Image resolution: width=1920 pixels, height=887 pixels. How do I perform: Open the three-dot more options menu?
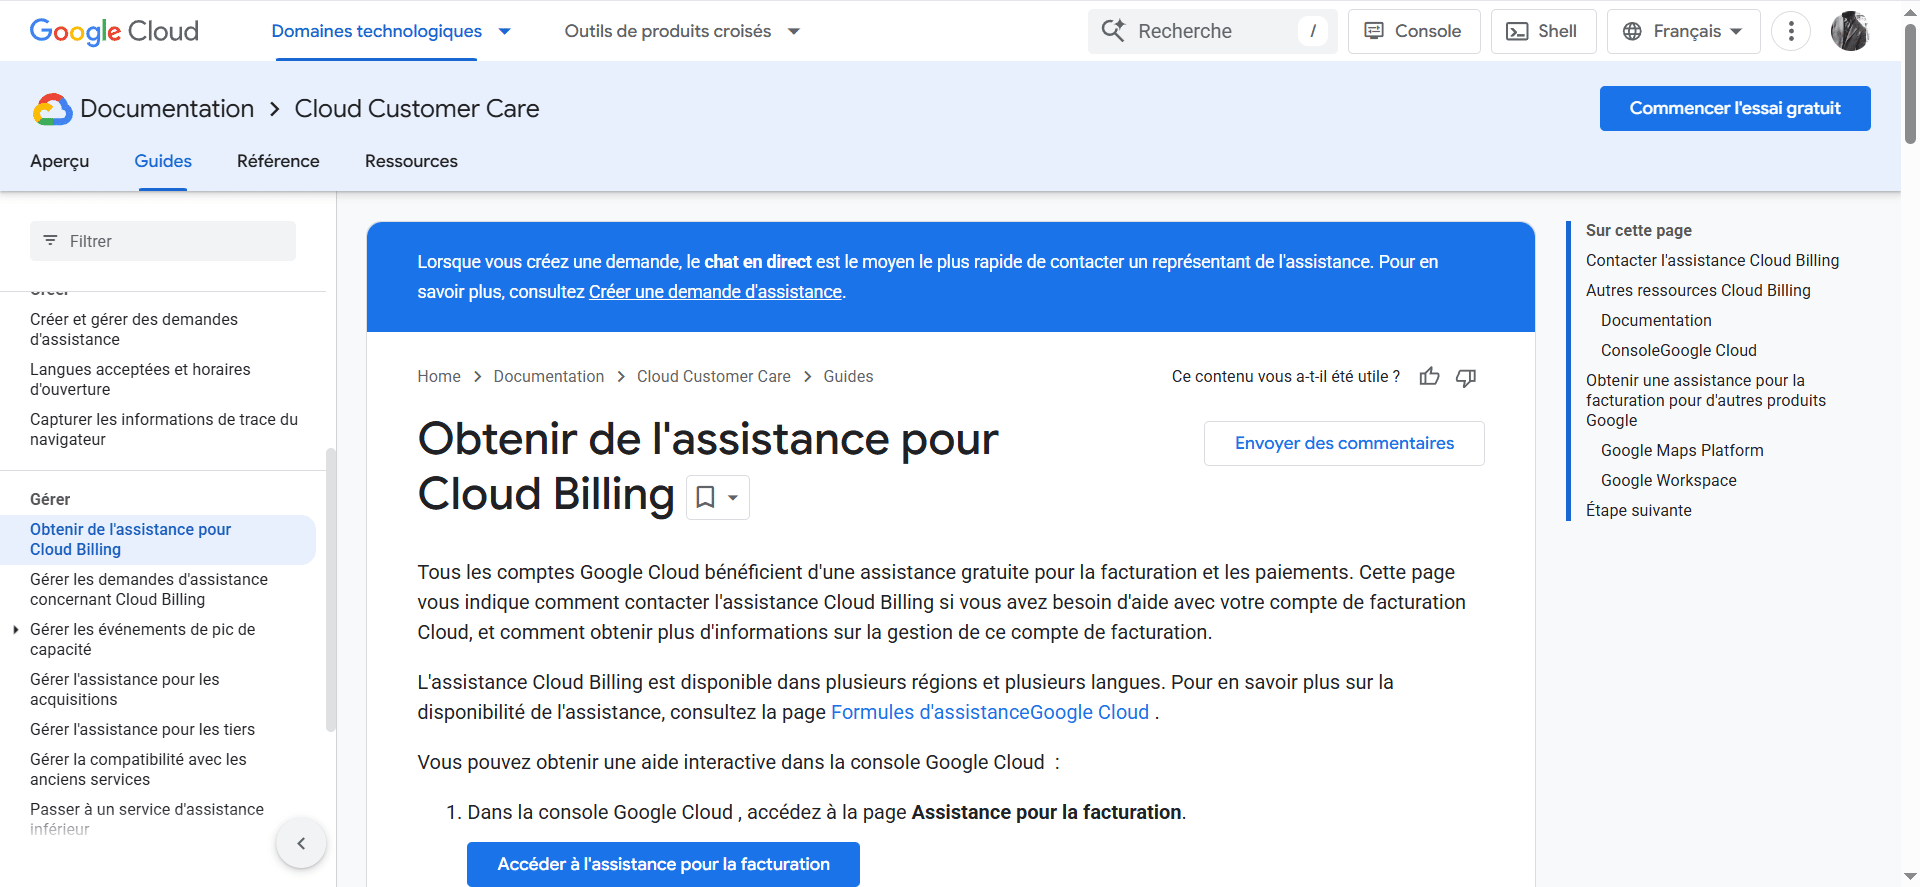pos(1791,31)
